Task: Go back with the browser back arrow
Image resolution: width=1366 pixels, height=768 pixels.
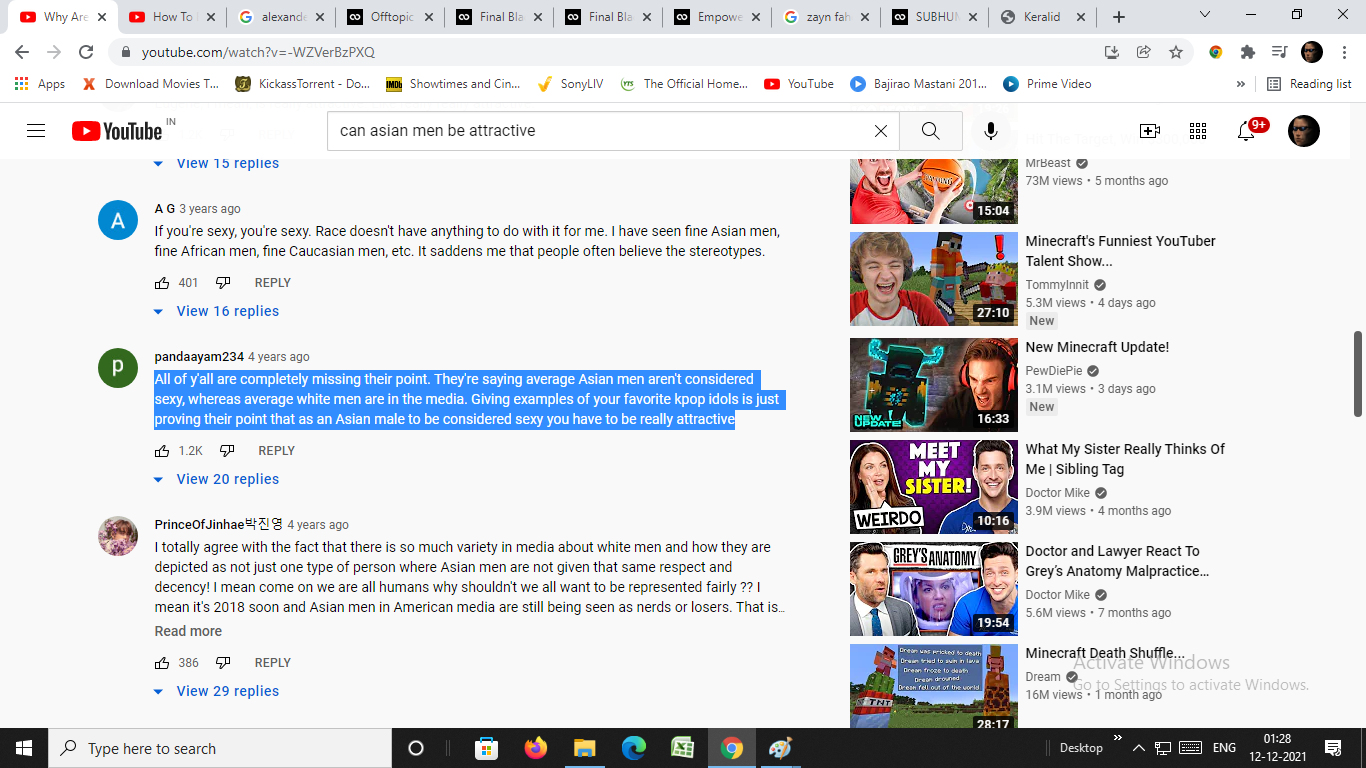Action: click(x=22, y=52)
